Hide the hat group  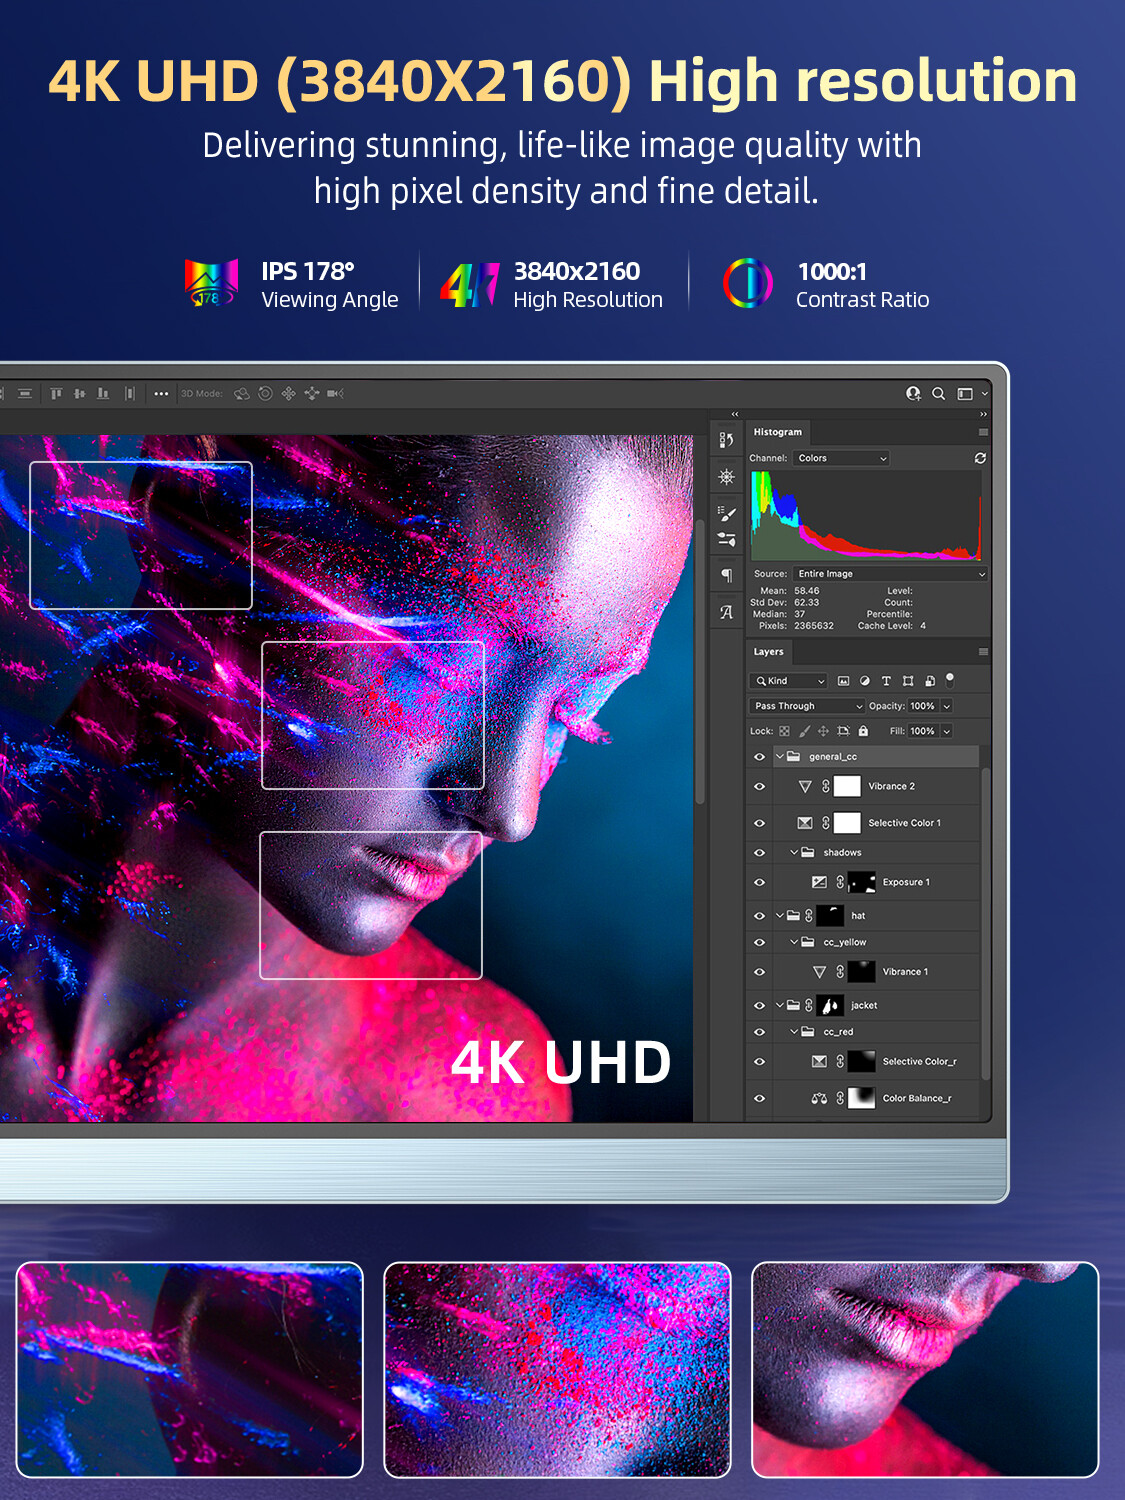tap(759, 916)
